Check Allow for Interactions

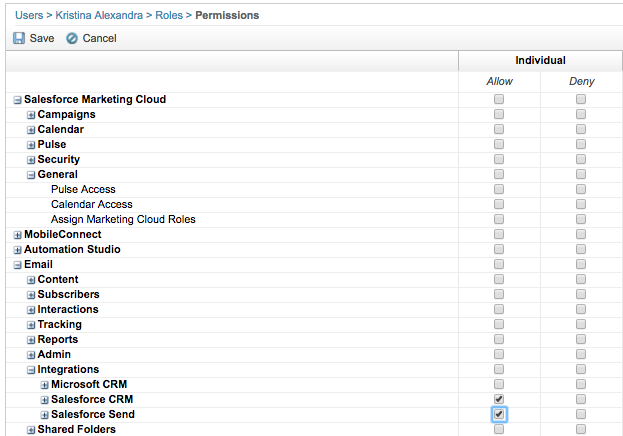pyautogui.click(x=499, y=309)
